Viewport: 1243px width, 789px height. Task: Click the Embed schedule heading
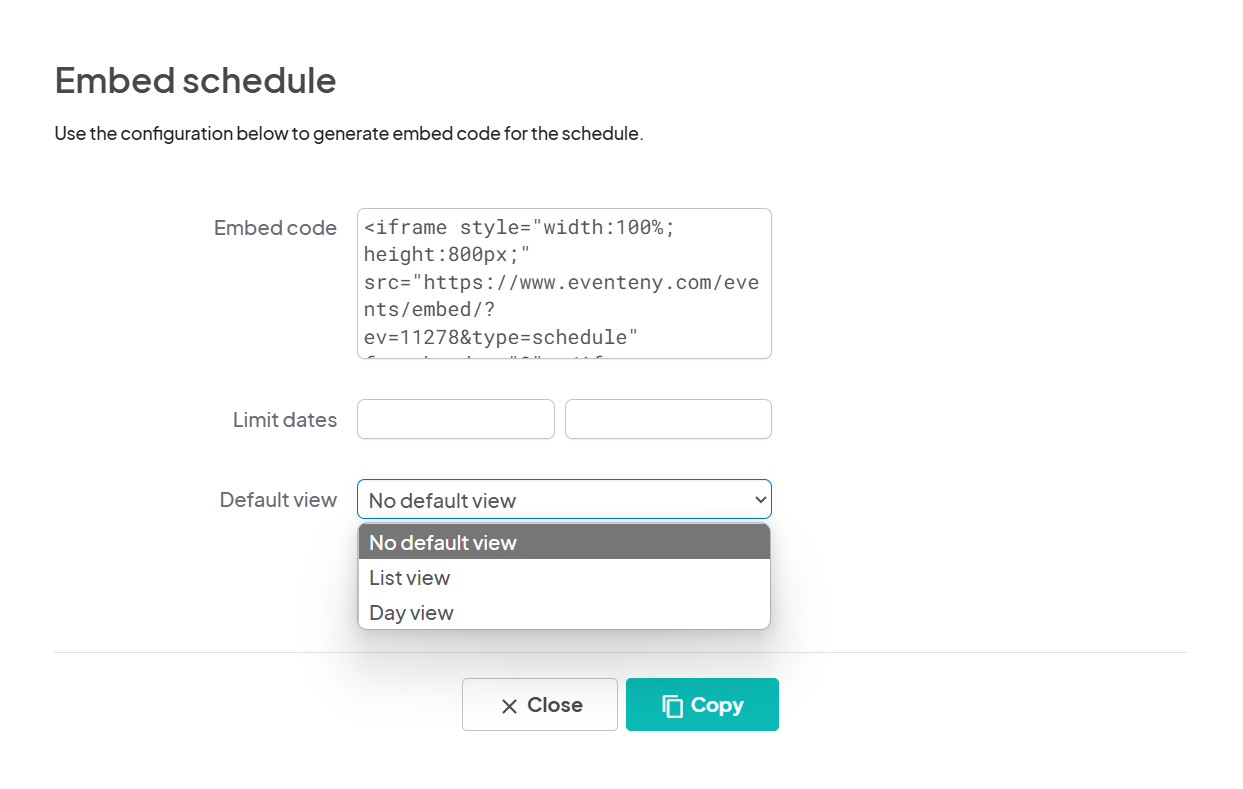pos(196,81)
